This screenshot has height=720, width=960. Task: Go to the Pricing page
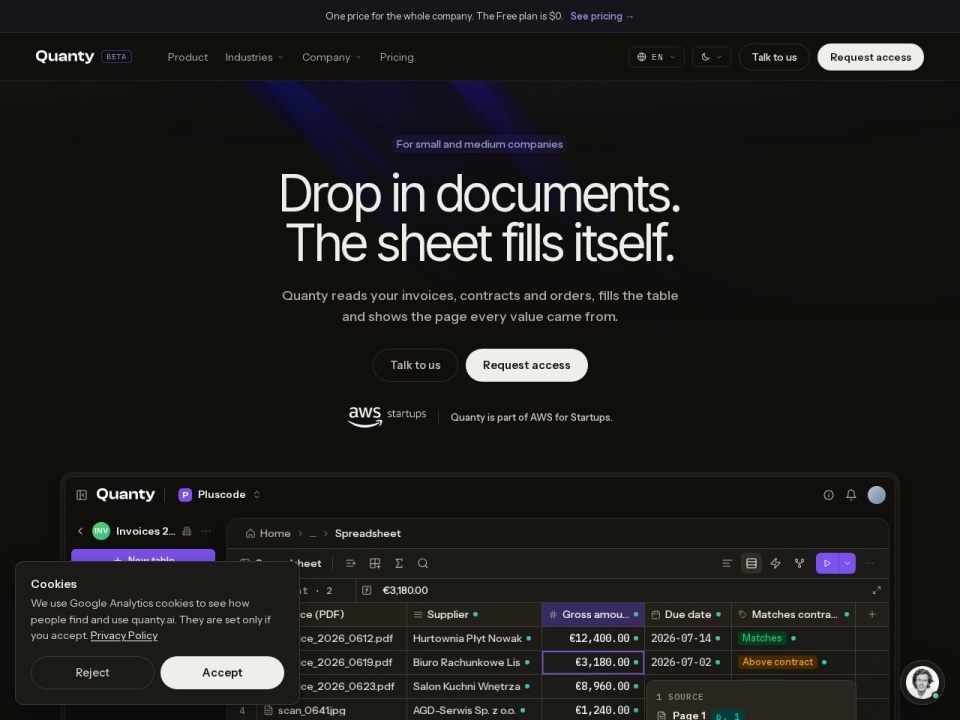397,57
